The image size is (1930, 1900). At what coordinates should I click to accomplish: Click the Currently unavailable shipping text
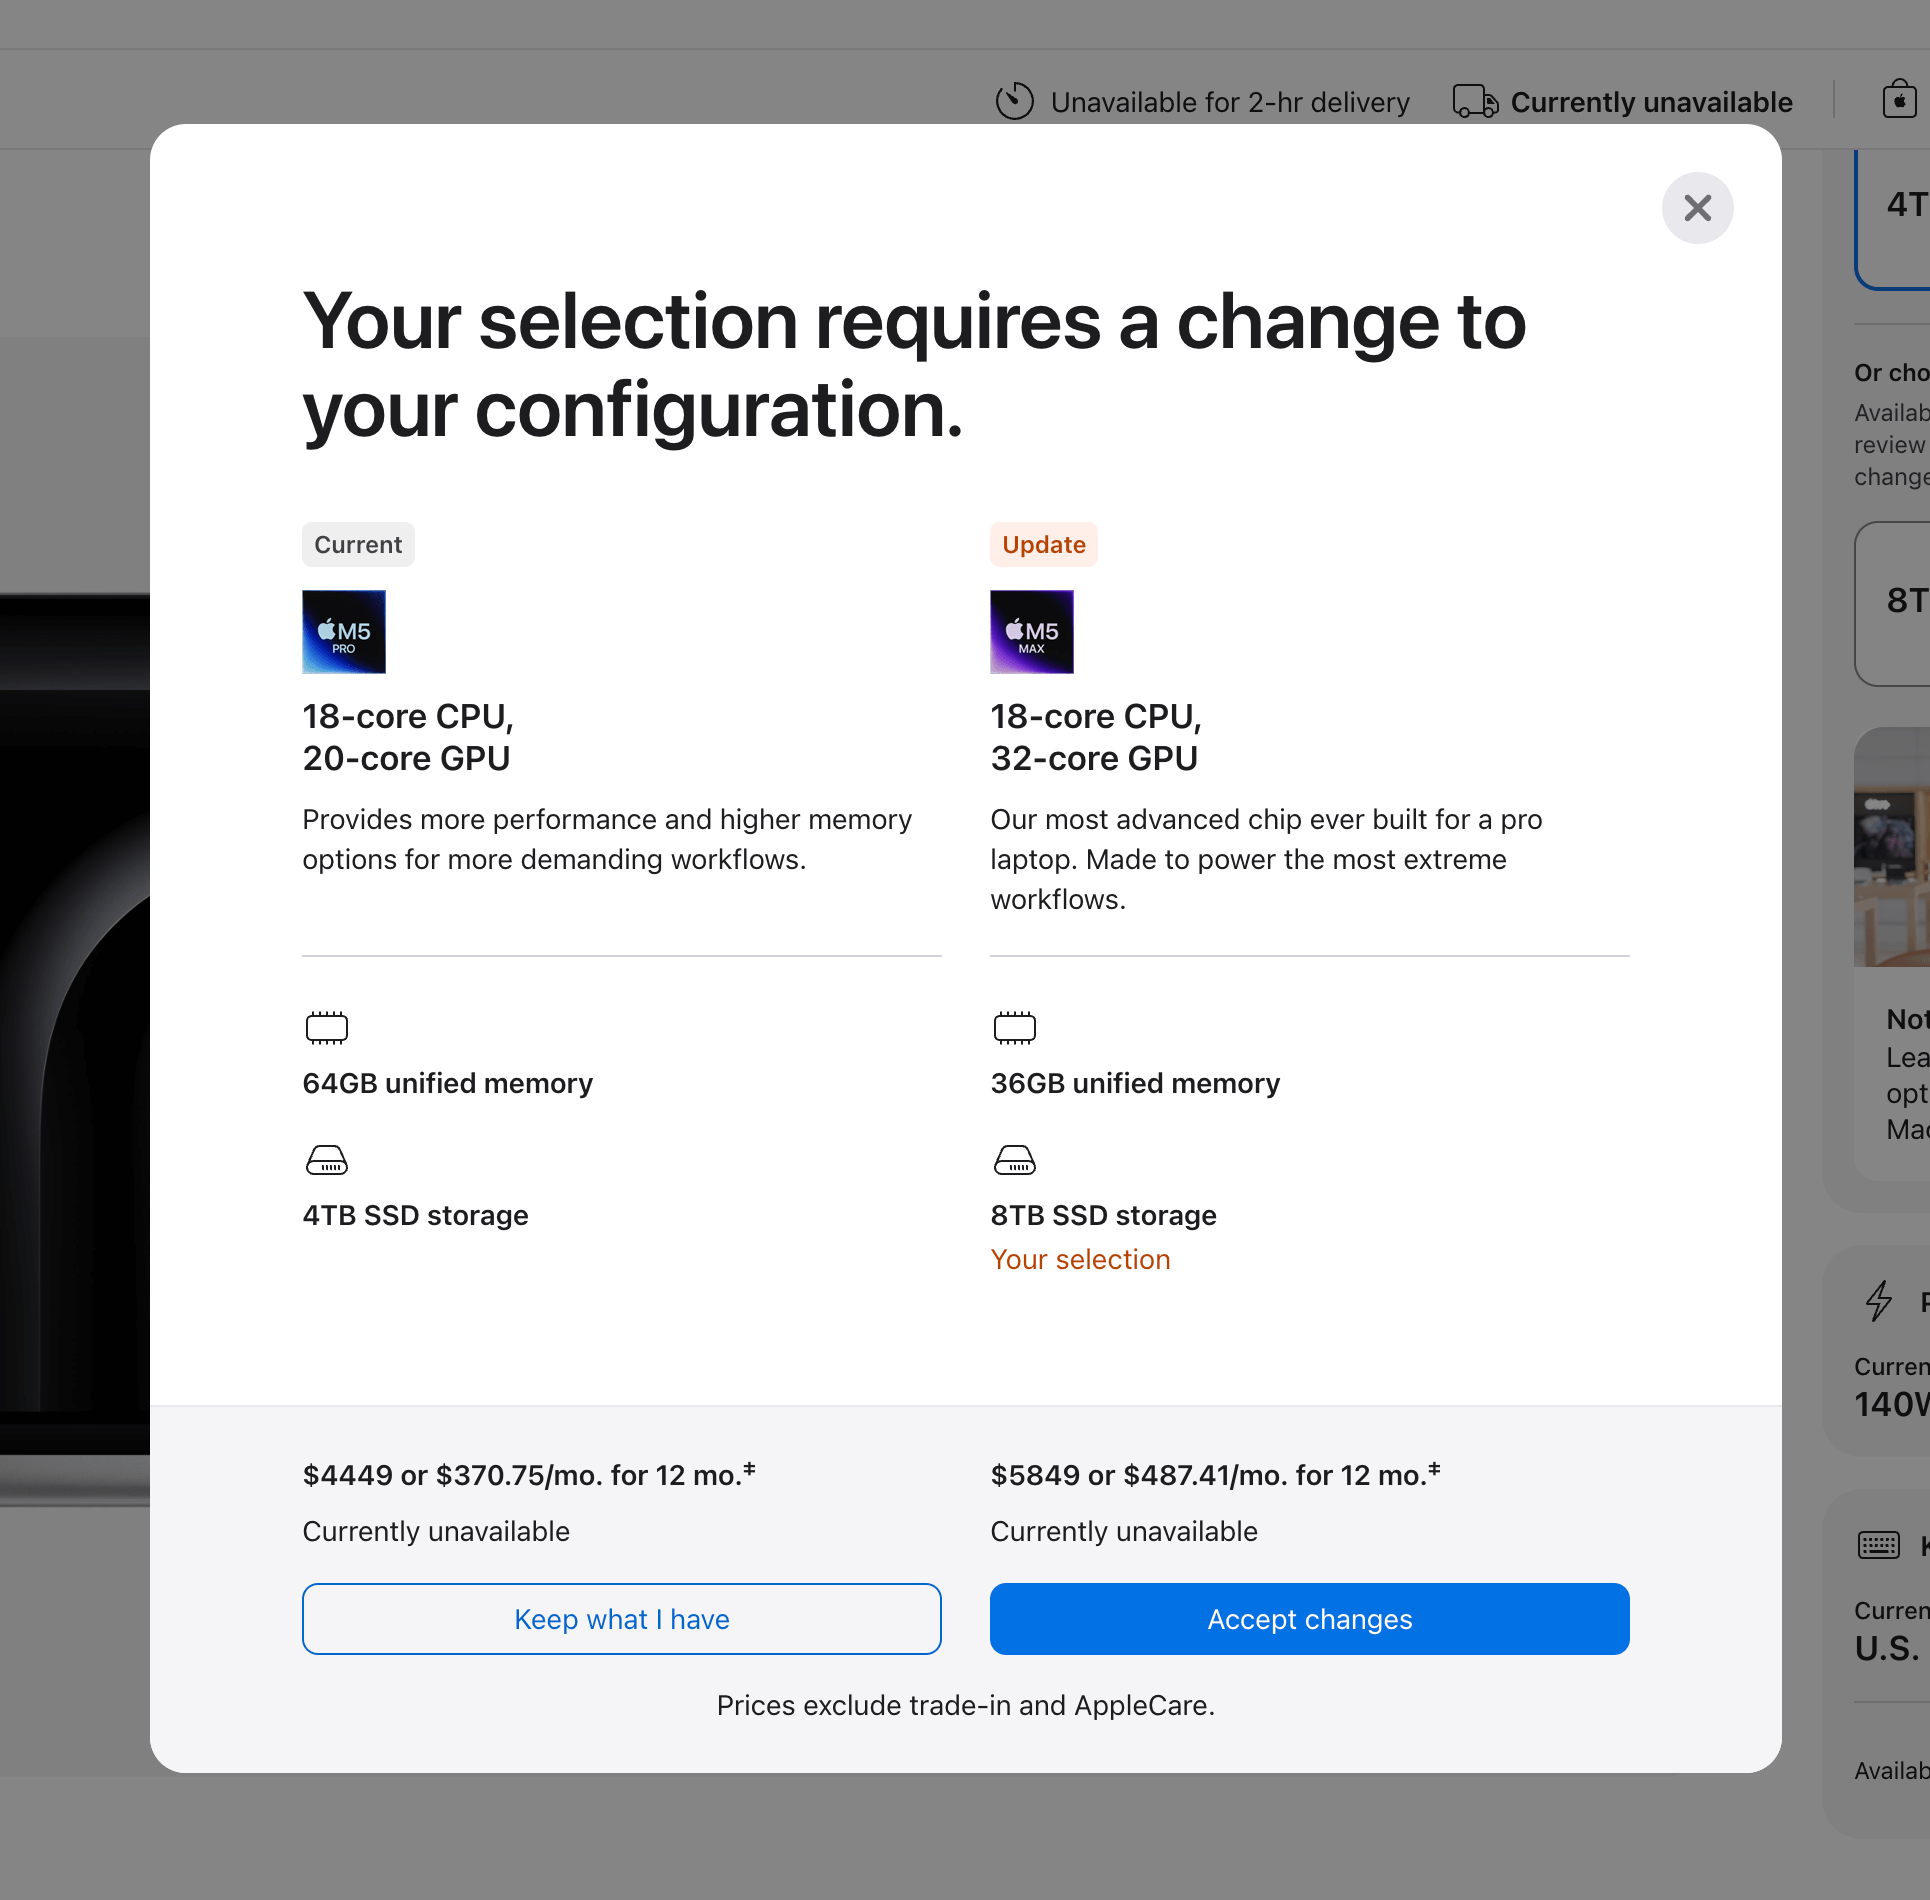point(1651,102)
